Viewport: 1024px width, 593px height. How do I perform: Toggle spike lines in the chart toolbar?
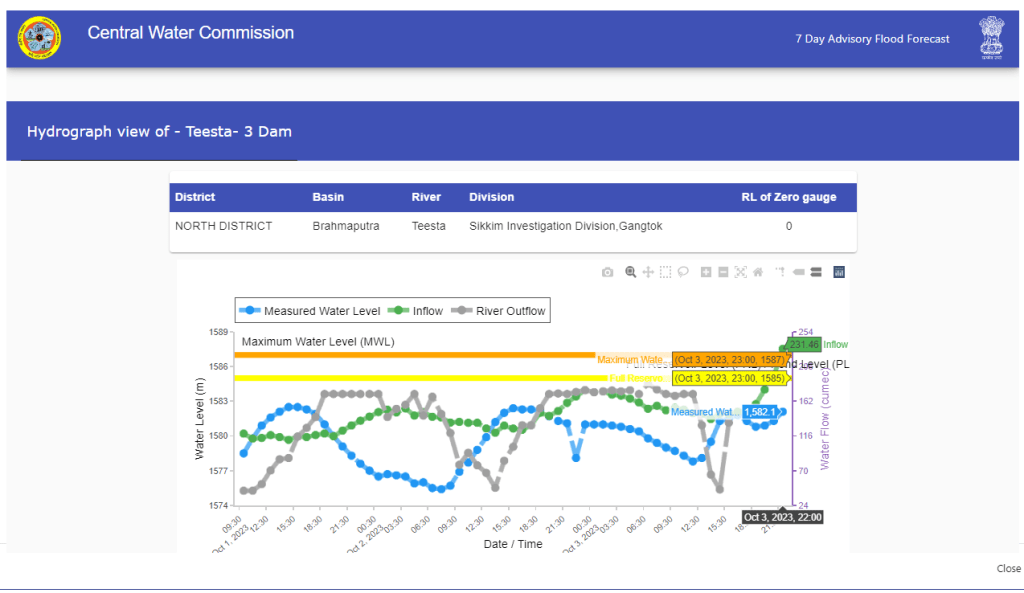point(779,272)
